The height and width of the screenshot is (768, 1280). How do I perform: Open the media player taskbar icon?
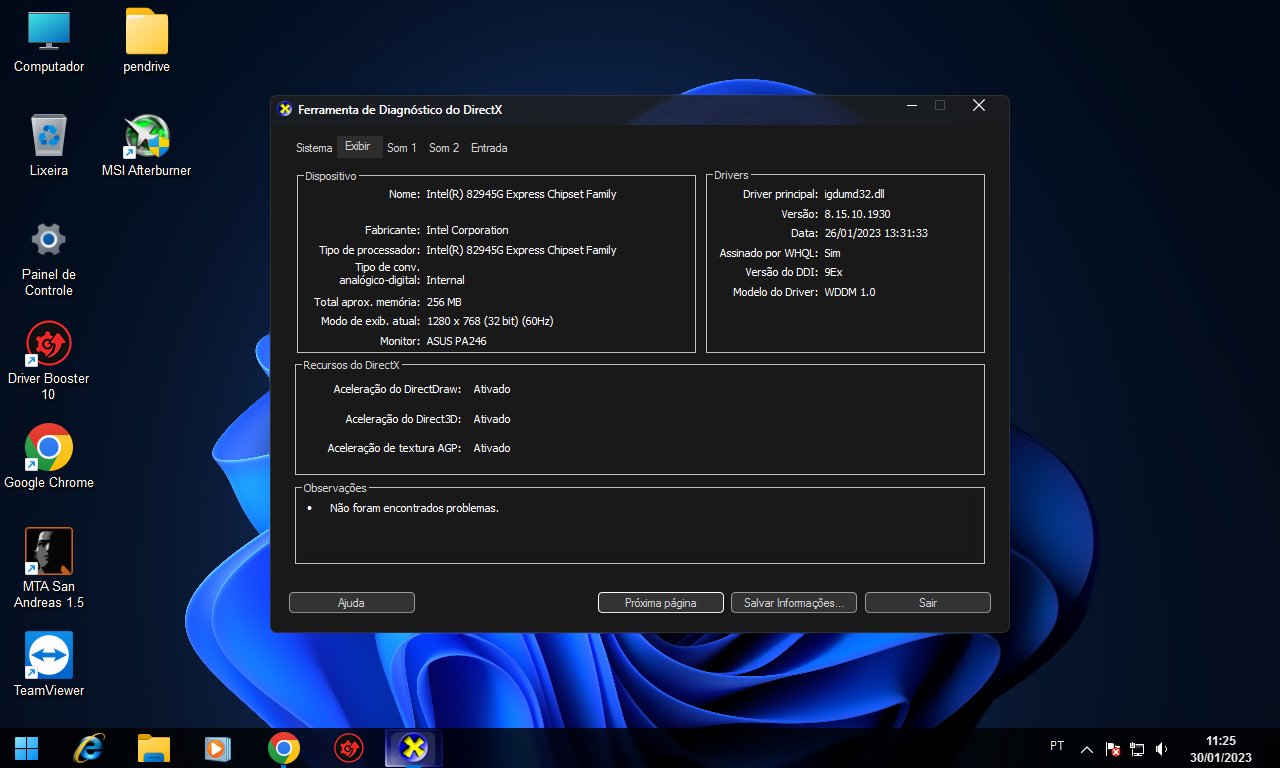[x=218, y=748]
